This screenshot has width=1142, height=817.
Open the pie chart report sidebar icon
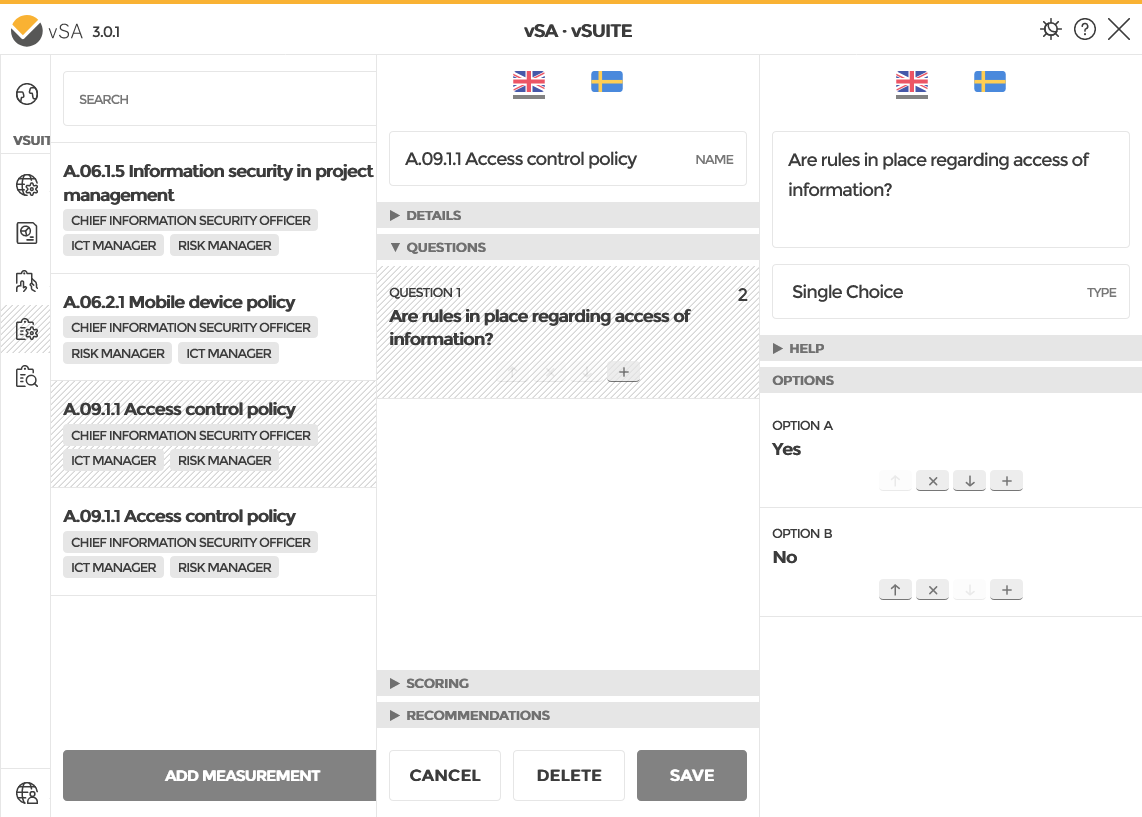27,233
